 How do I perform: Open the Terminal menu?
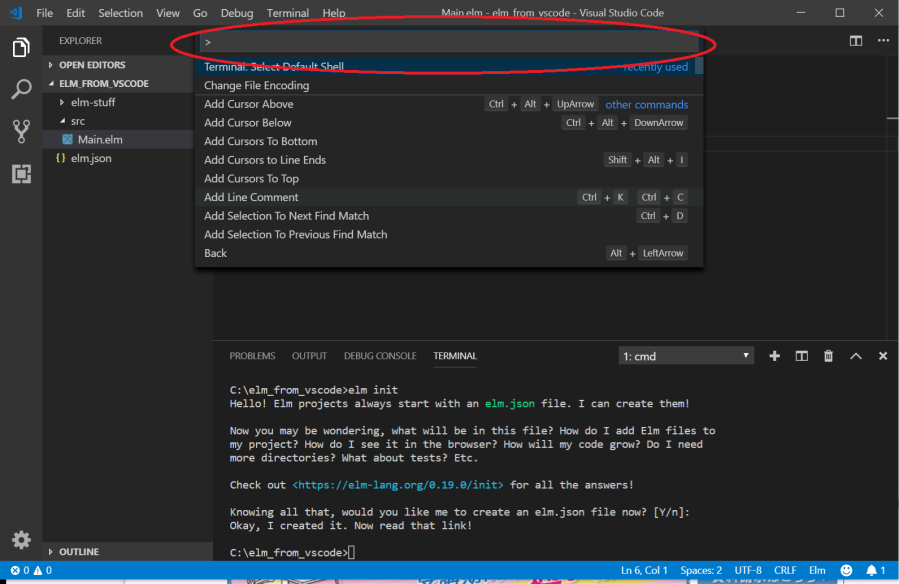click(x=288, y=13)
